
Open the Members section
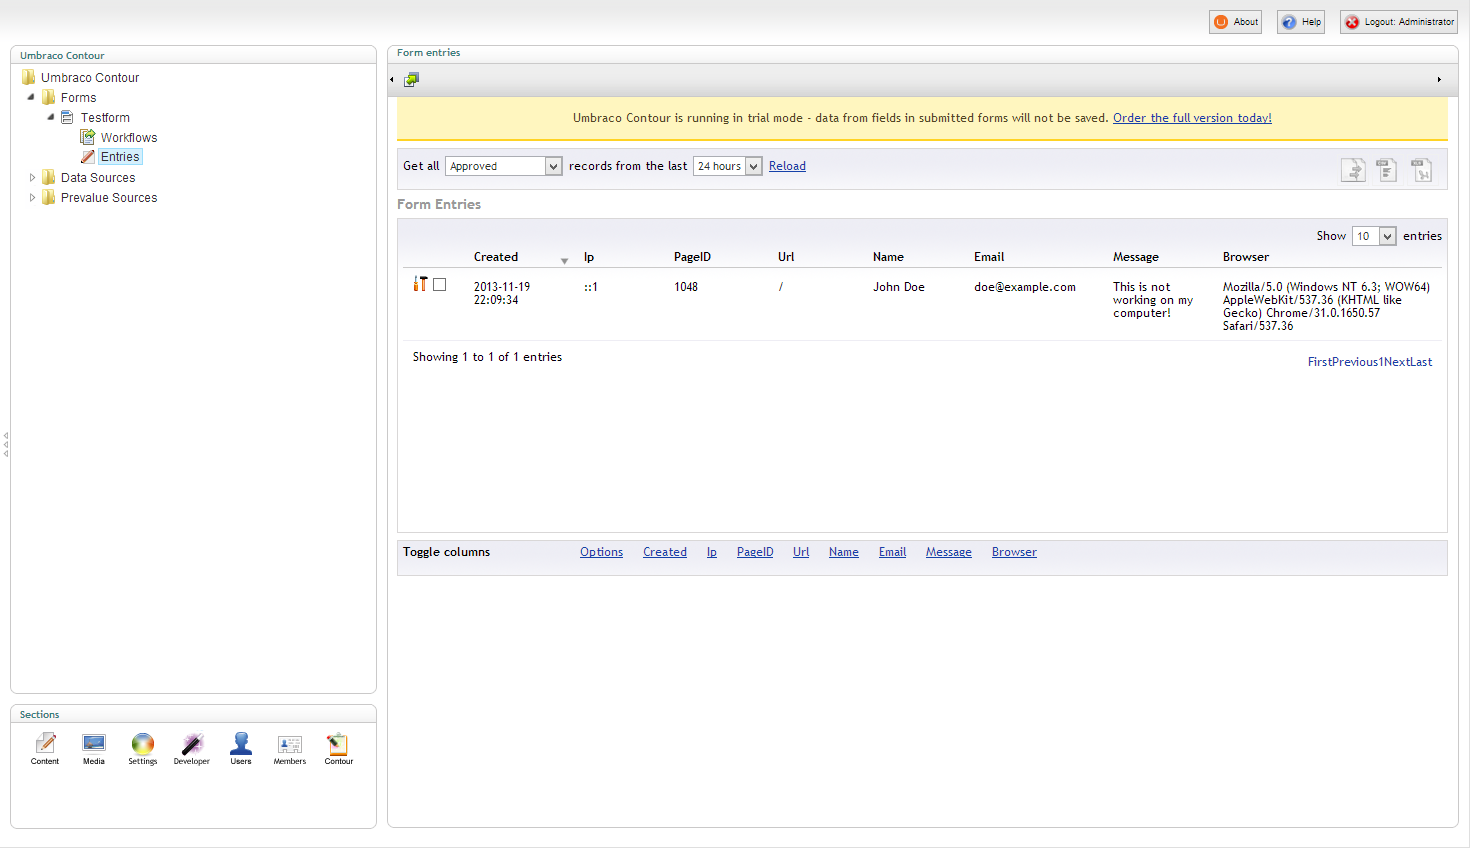(290, 749)
